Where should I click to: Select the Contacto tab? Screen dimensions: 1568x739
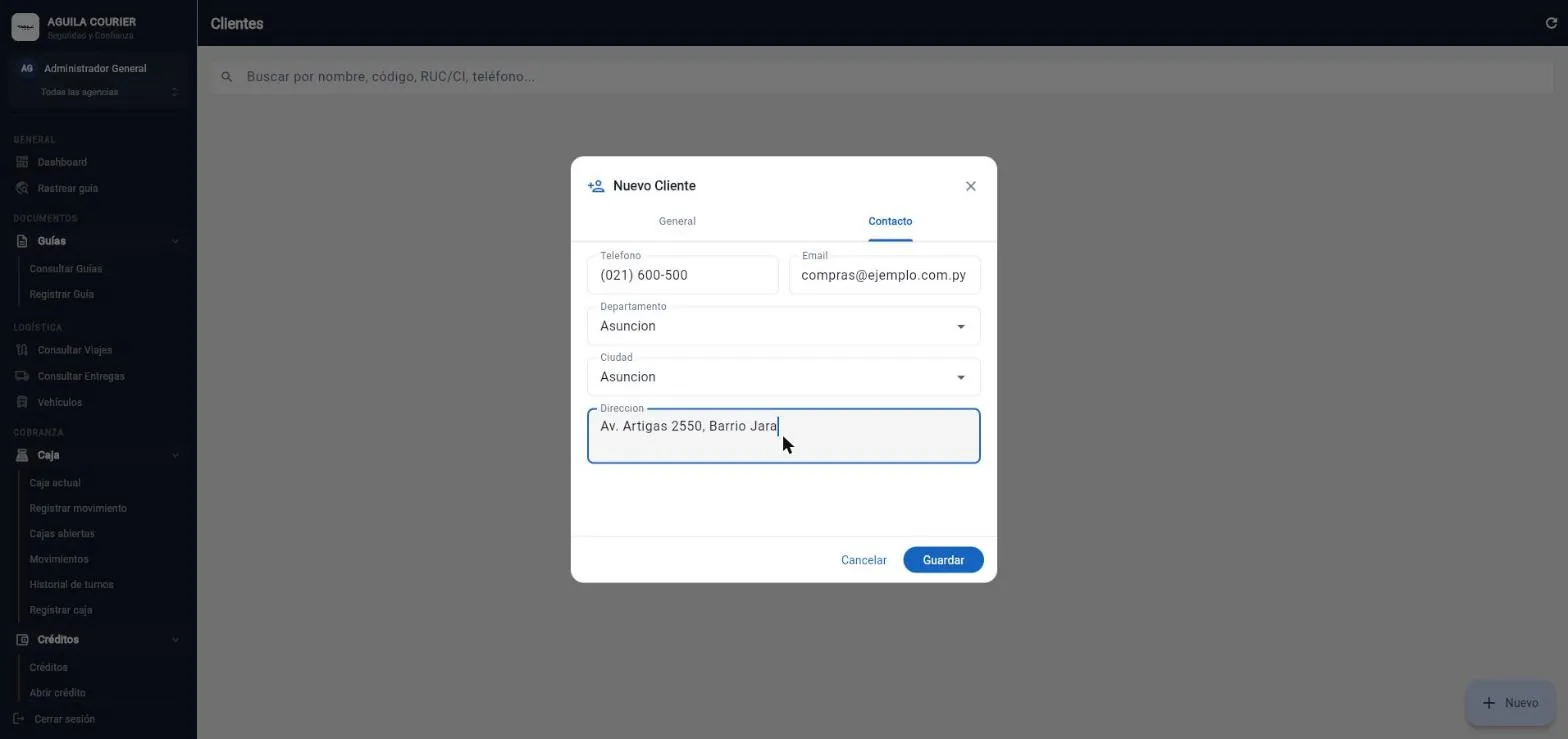tap(890, 221)
